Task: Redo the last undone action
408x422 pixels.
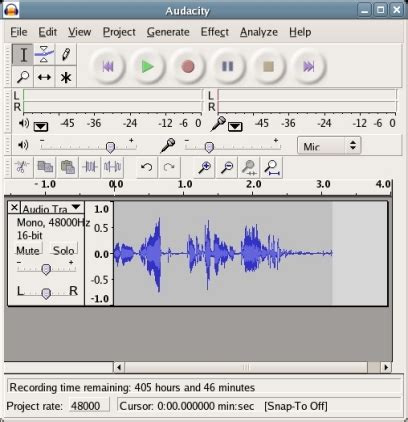Action: [x=169, y=167]
